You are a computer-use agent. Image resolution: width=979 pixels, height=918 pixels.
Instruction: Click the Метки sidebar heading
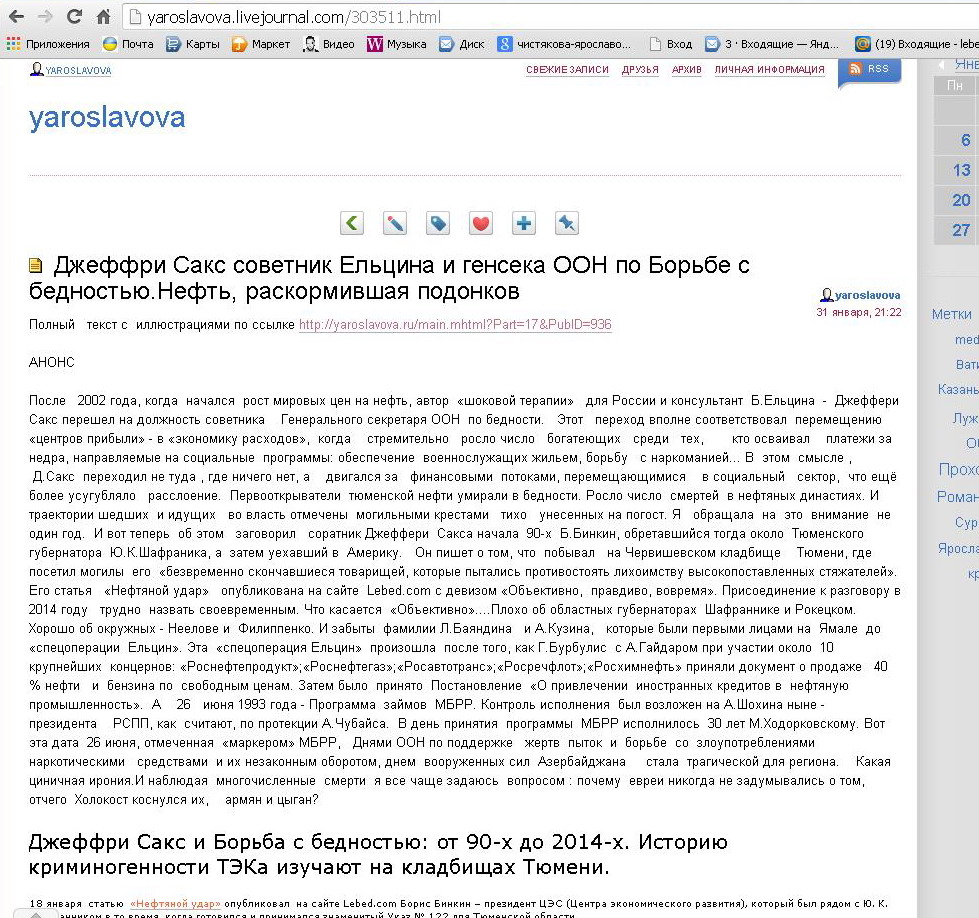click(952, 314)
